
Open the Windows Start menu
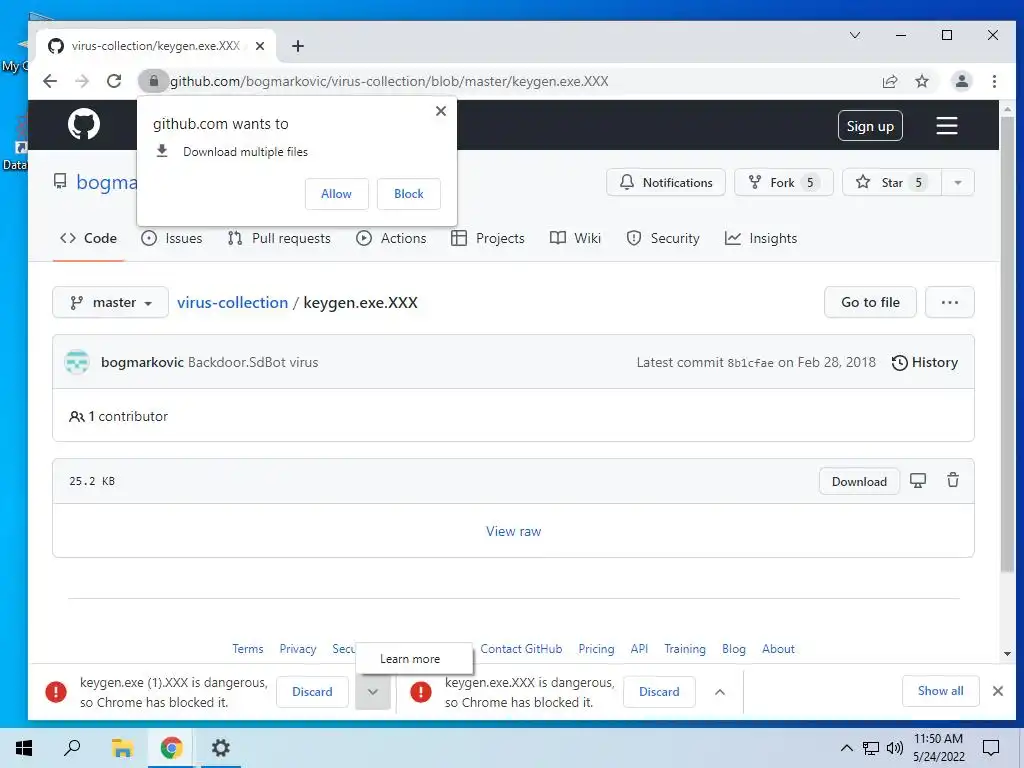click(x=24, y=748)
